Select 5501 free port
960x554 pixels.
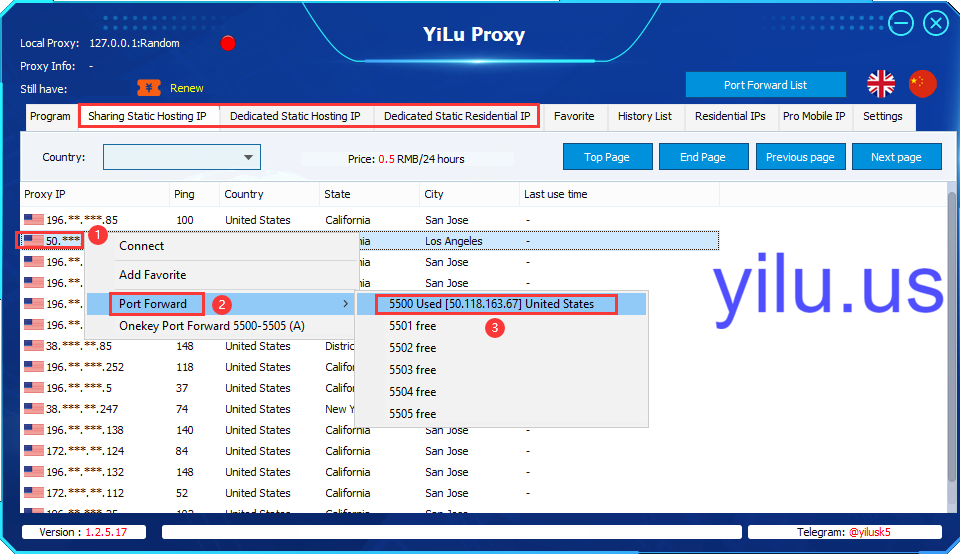pyautogui.click(x=412, y=326)
